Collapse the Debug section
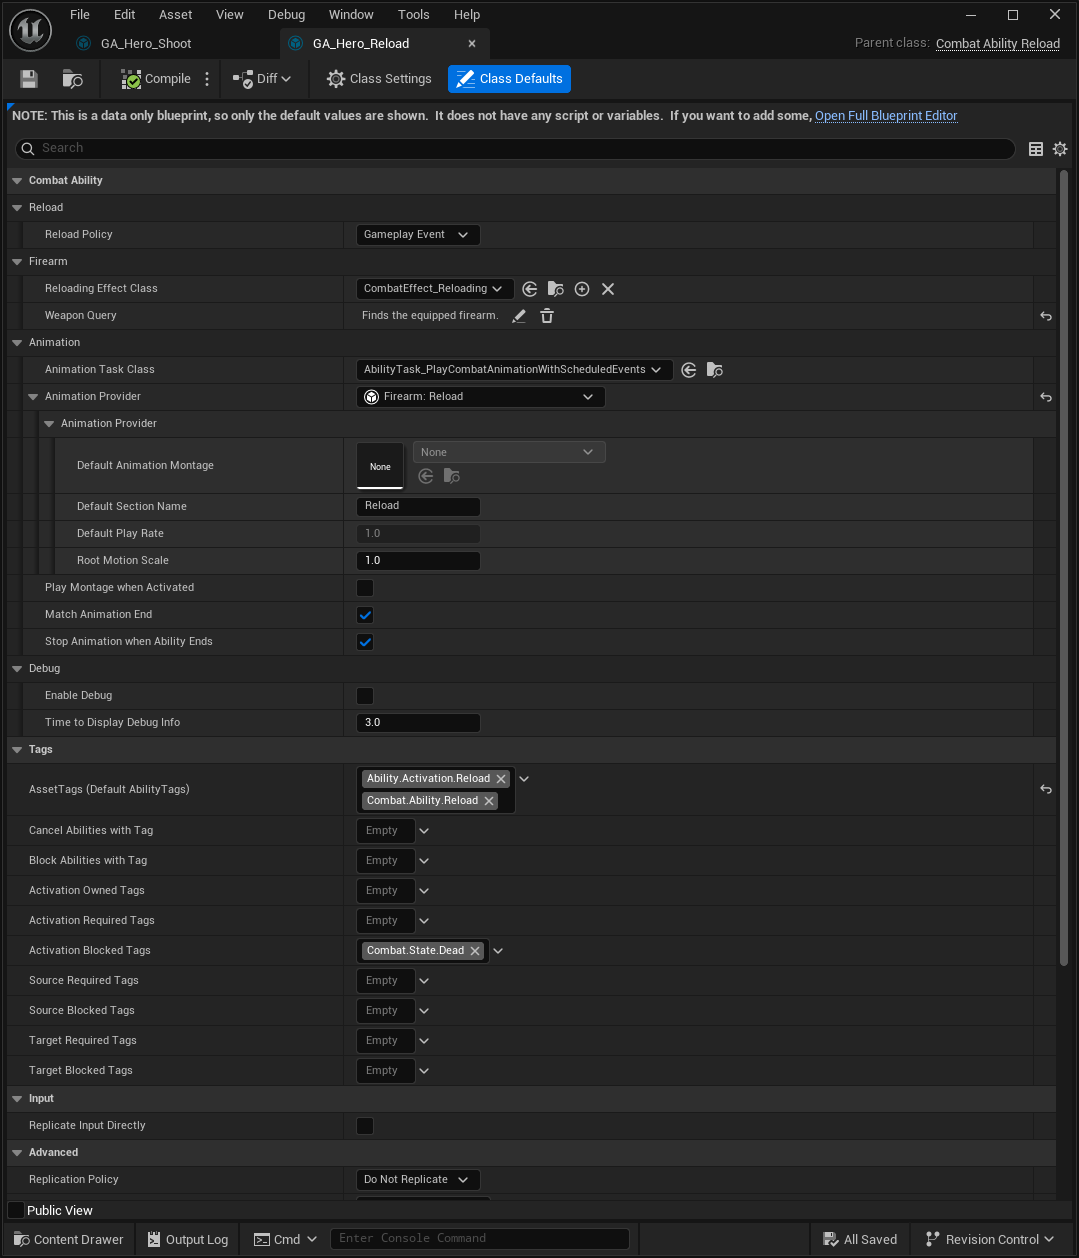Screen dimensions: 1079x1258 [17, 669]
